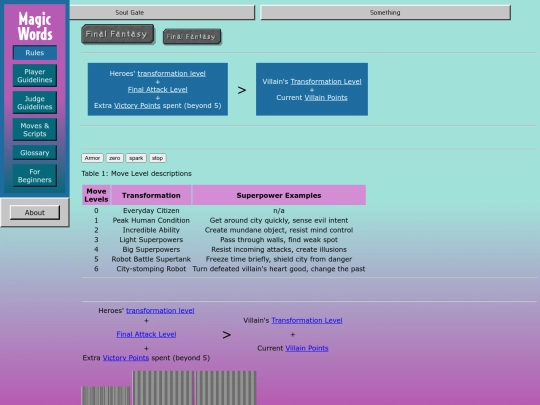Click 'Turn defeated villain's heart good' cell
The width and height of the screenshot is (540, 405).
pyautogui.click(x=279, y=269)
